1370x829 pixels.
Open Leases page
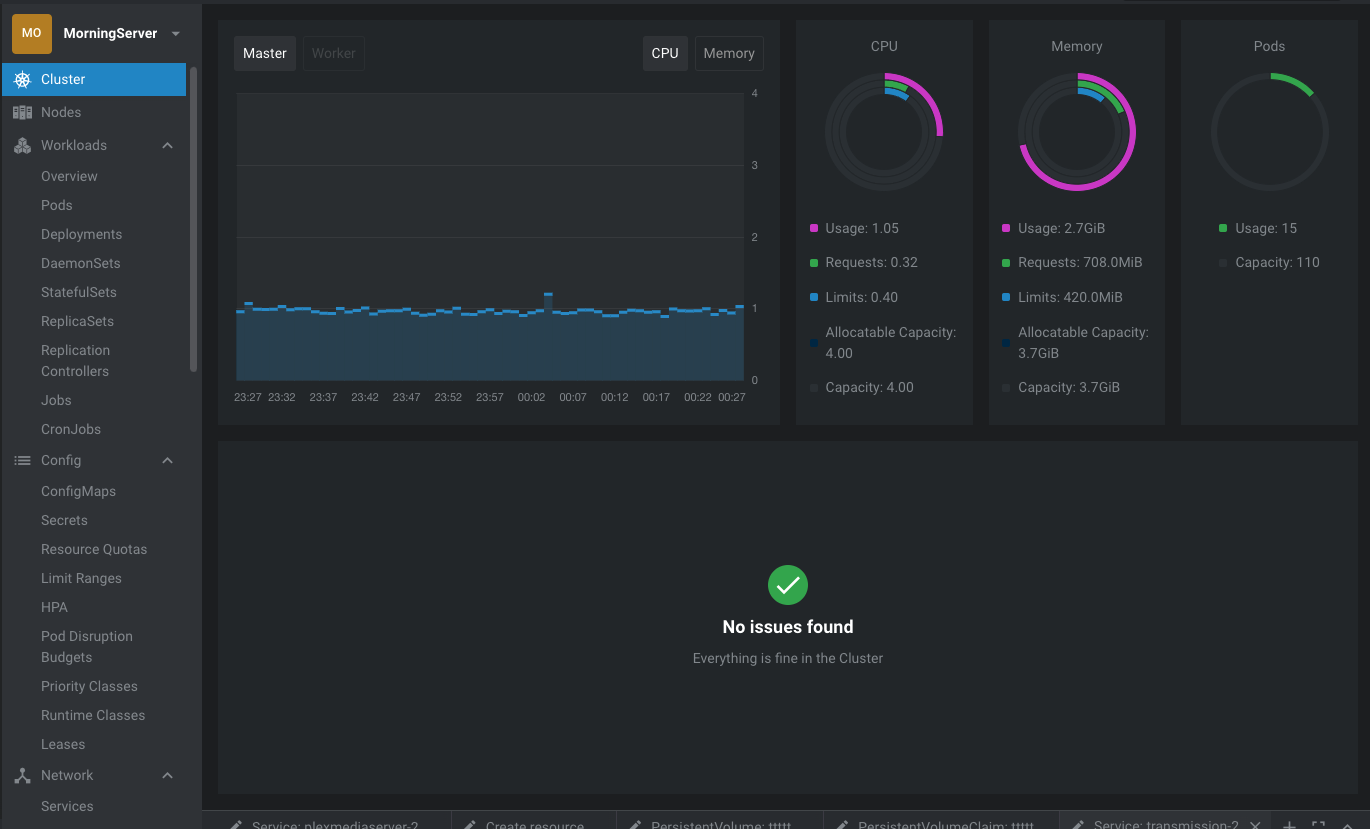pyautogui.click(x=63, y=744)
